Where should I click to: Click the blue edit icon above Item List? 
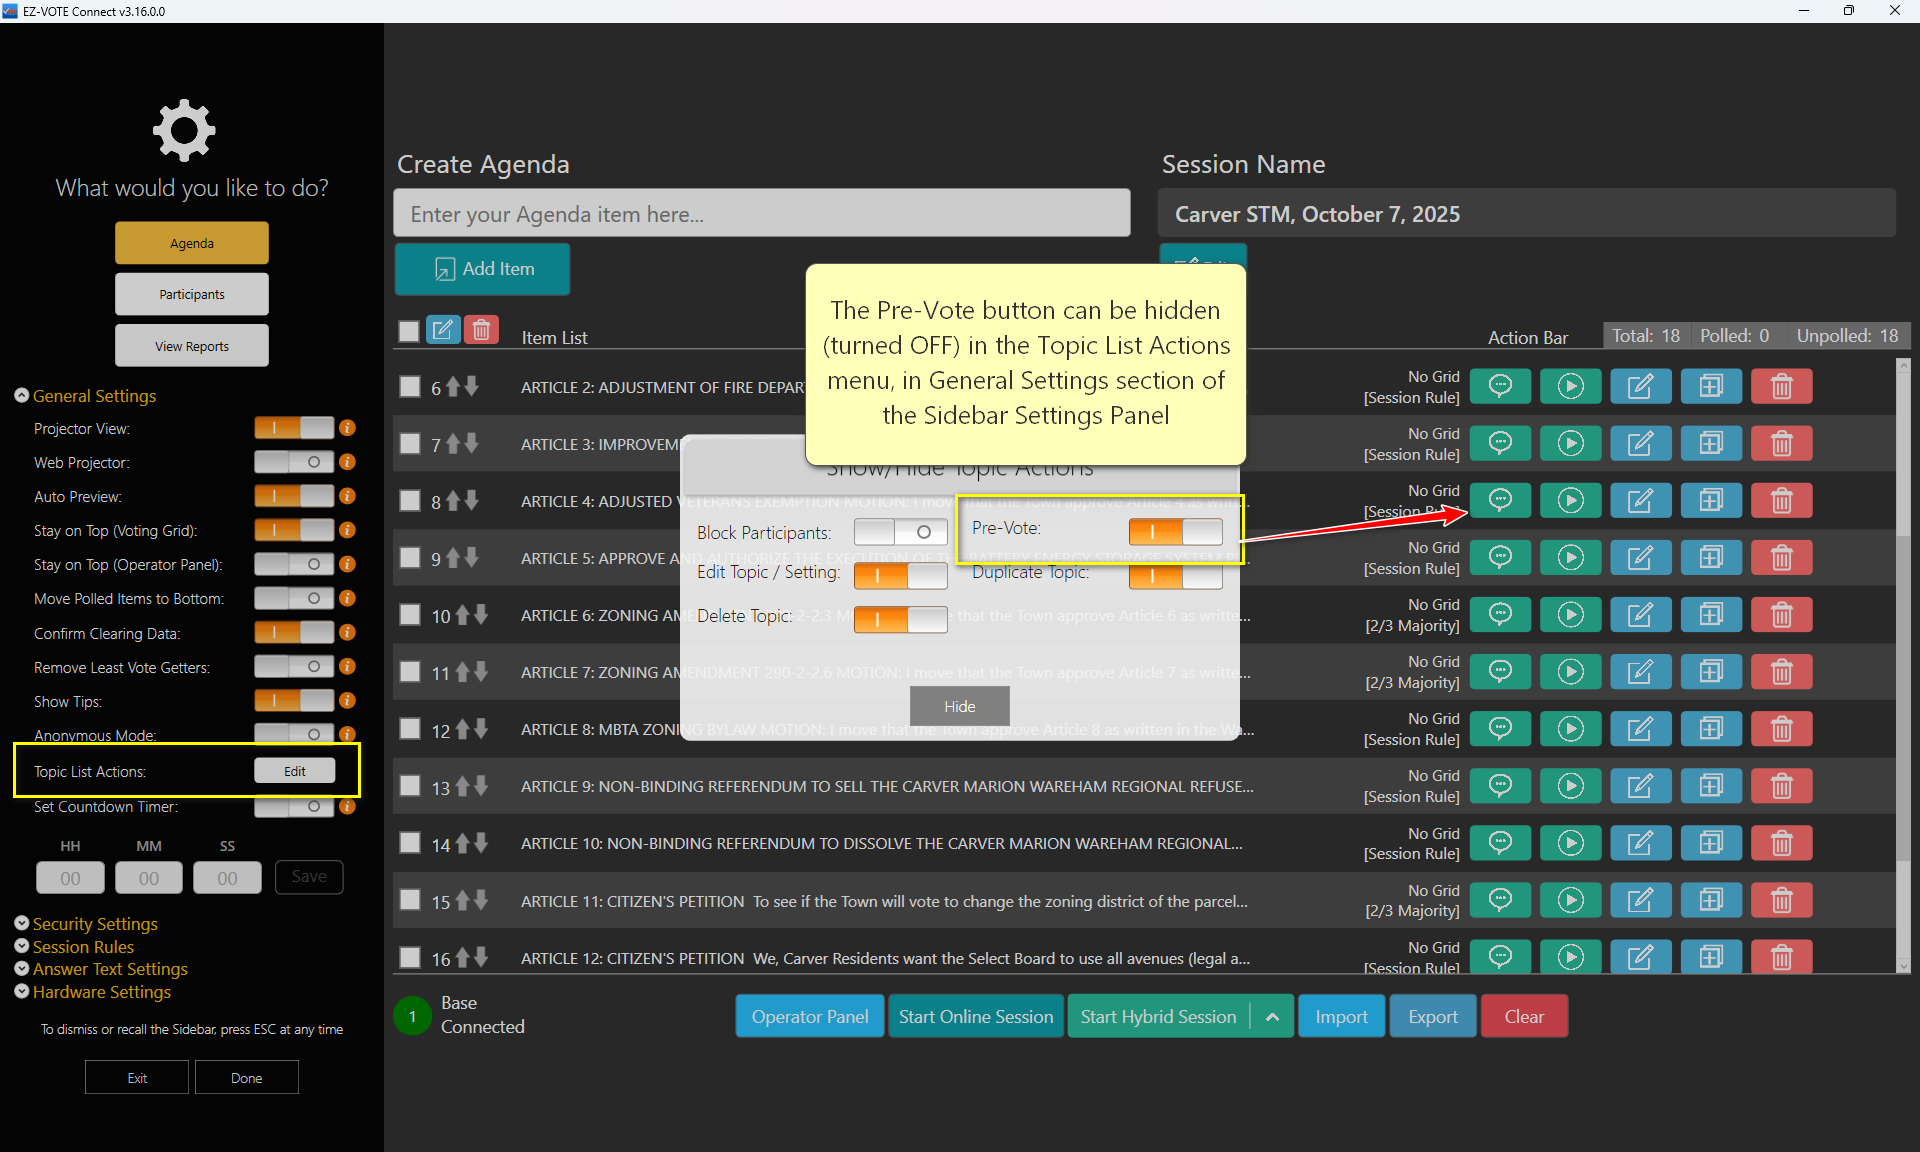pos(443,330)
